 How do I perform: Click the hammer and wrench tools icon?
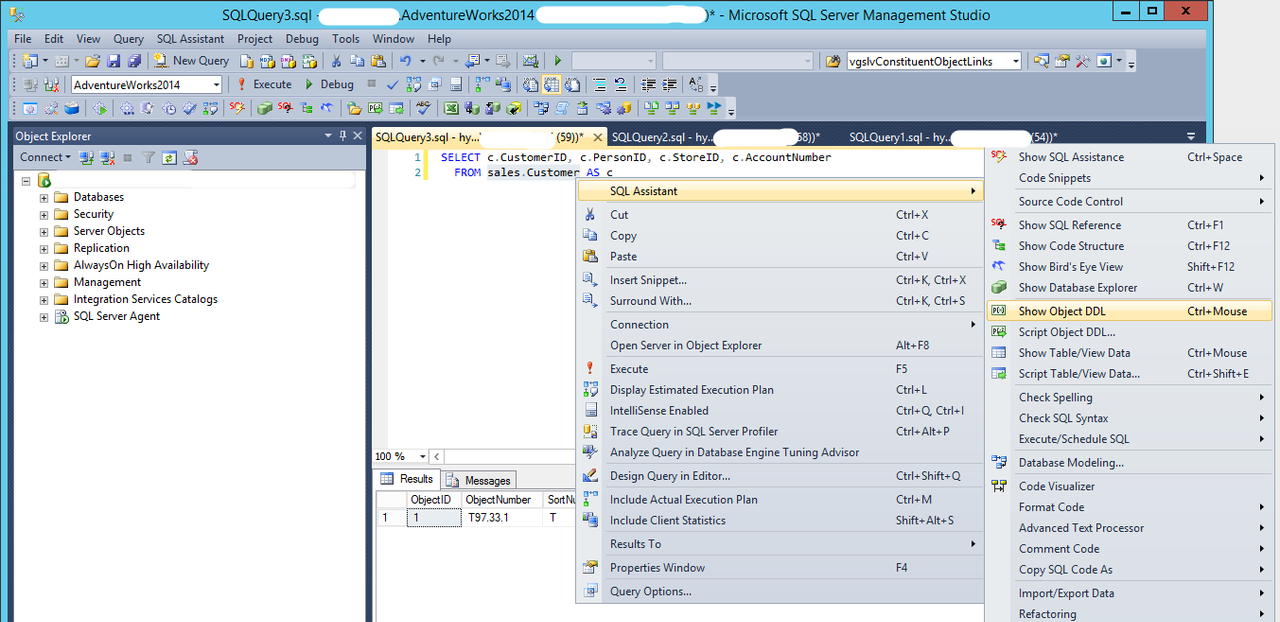pyautogui.click(x=1083, y=61)
